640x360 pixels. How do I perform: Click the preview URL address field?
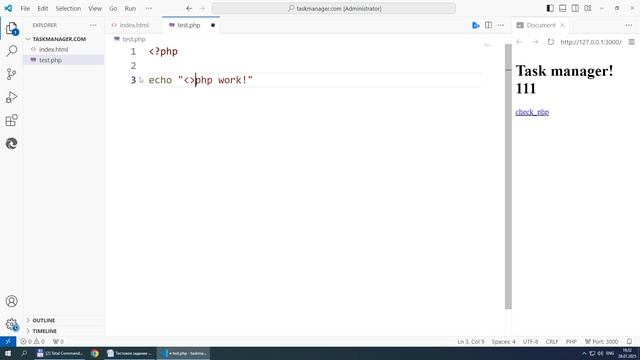[591, 42]
